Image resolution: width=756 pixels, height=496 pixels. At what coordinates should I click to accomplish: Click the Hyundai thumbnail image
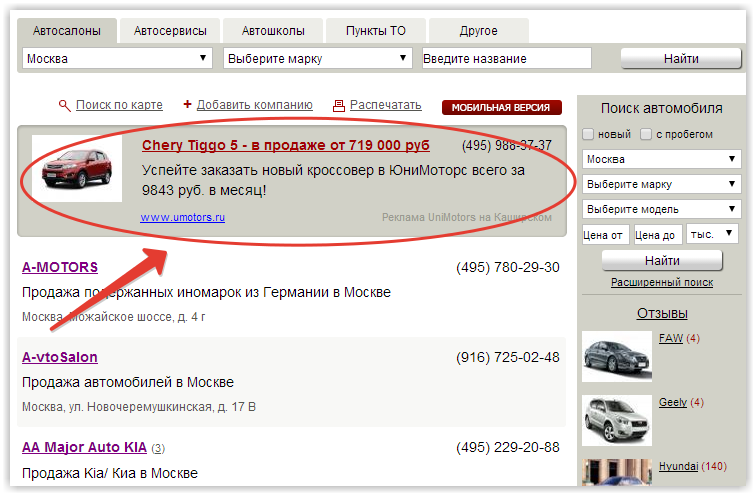tap(617, 472)
